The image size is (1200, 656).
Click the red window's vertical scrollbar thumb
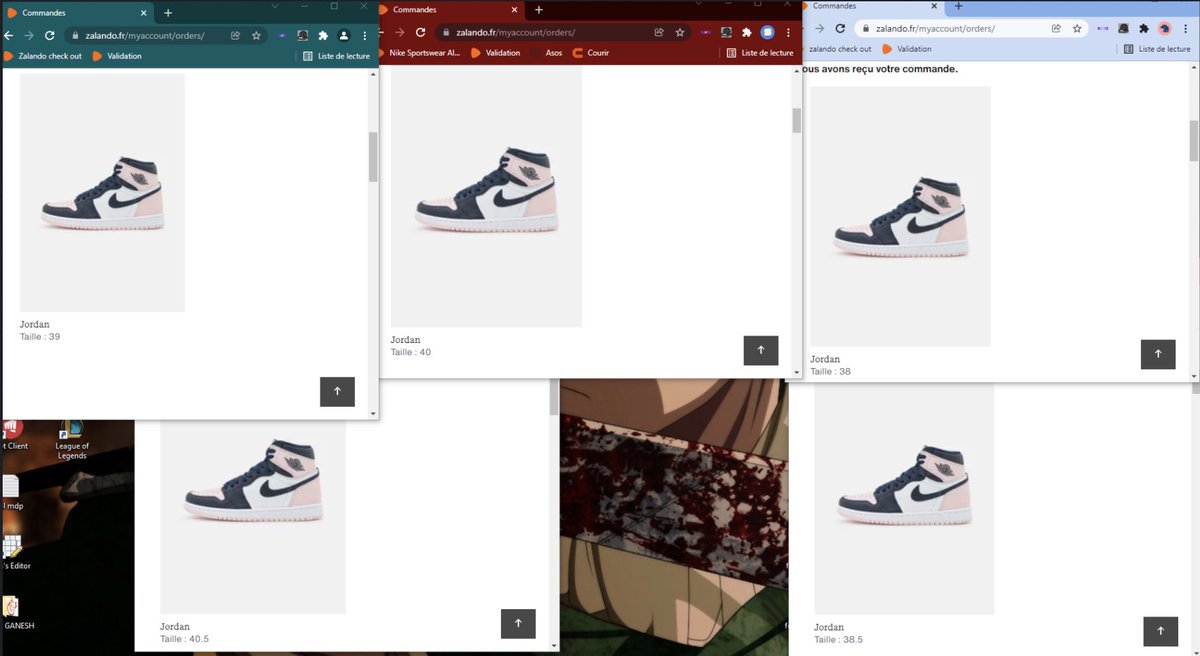797,121
